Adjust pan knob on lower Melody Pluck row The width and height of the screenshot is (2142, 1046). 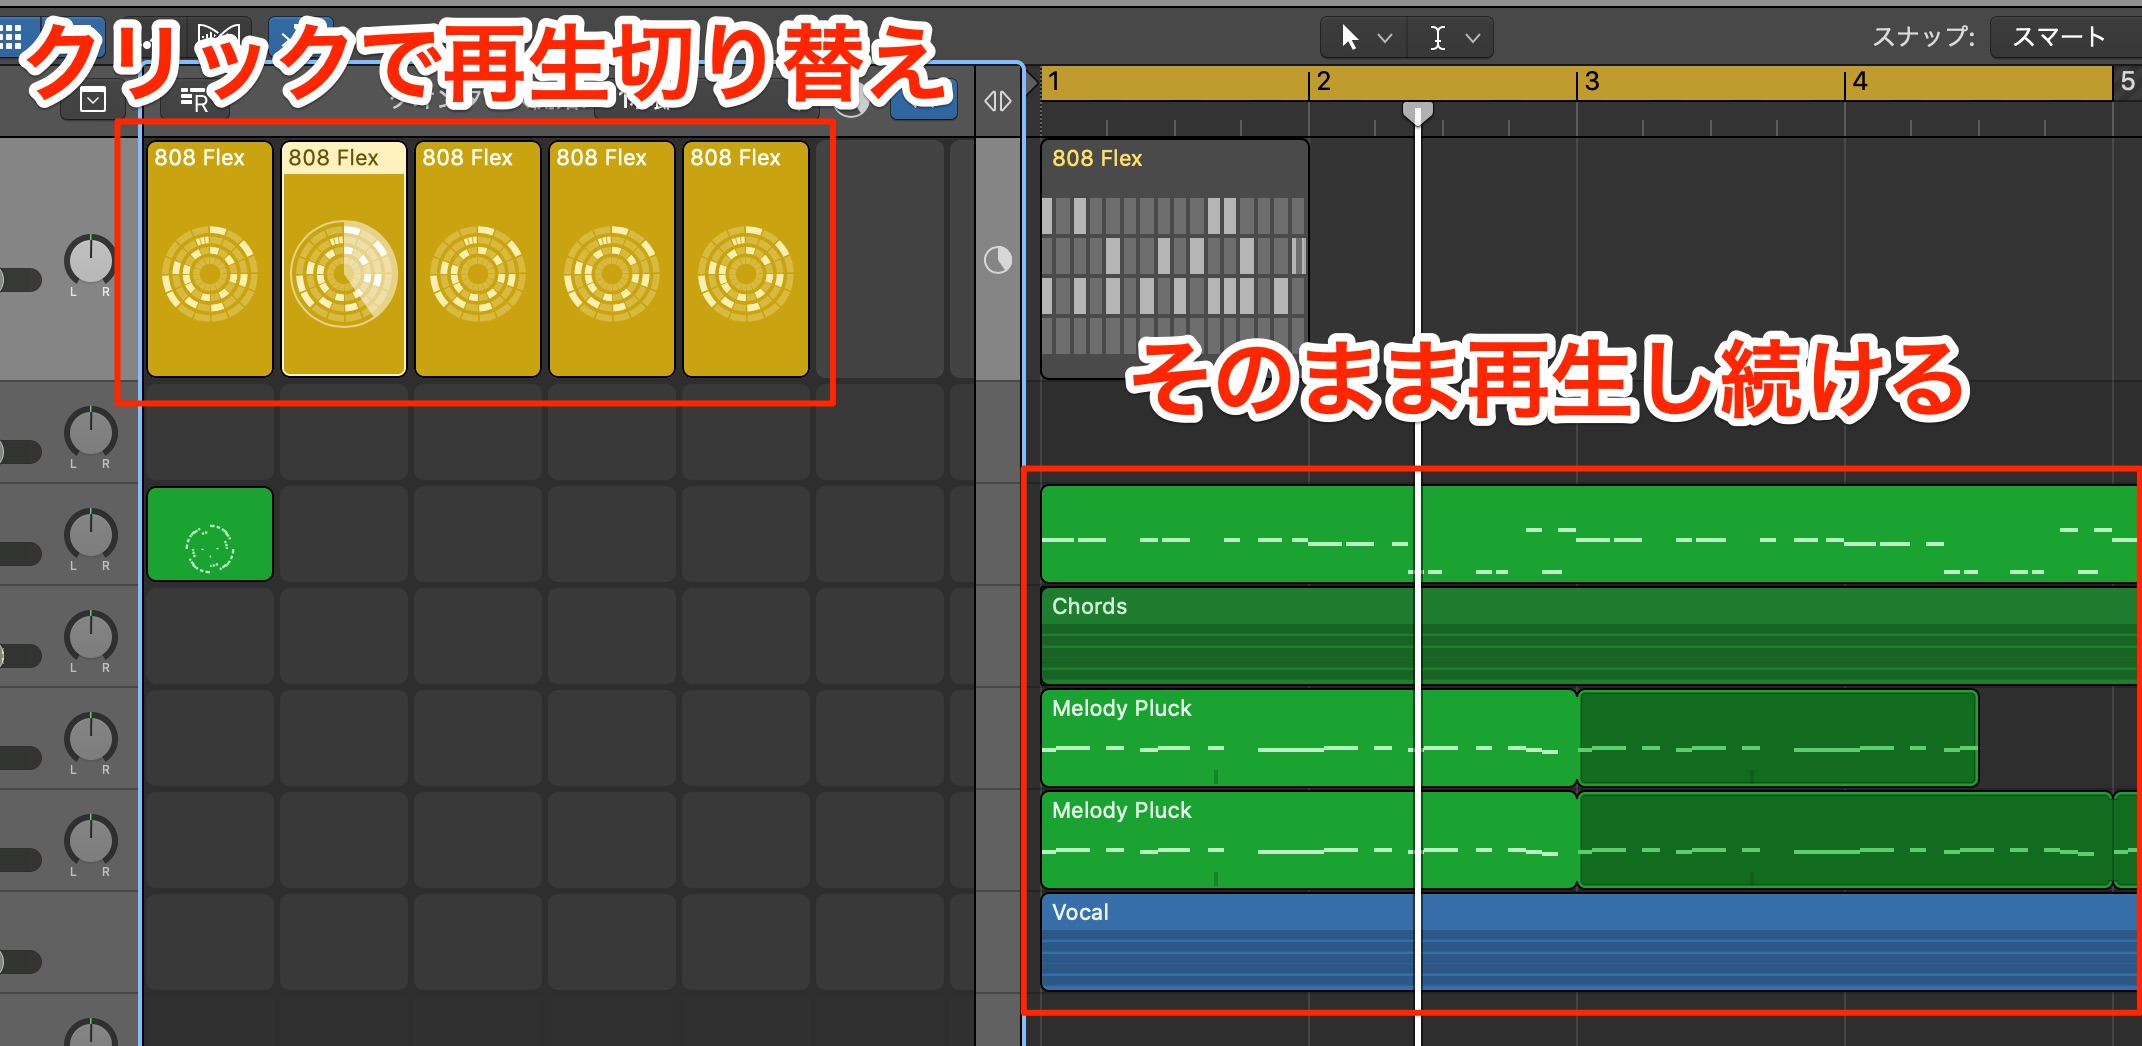pos(90,841)
